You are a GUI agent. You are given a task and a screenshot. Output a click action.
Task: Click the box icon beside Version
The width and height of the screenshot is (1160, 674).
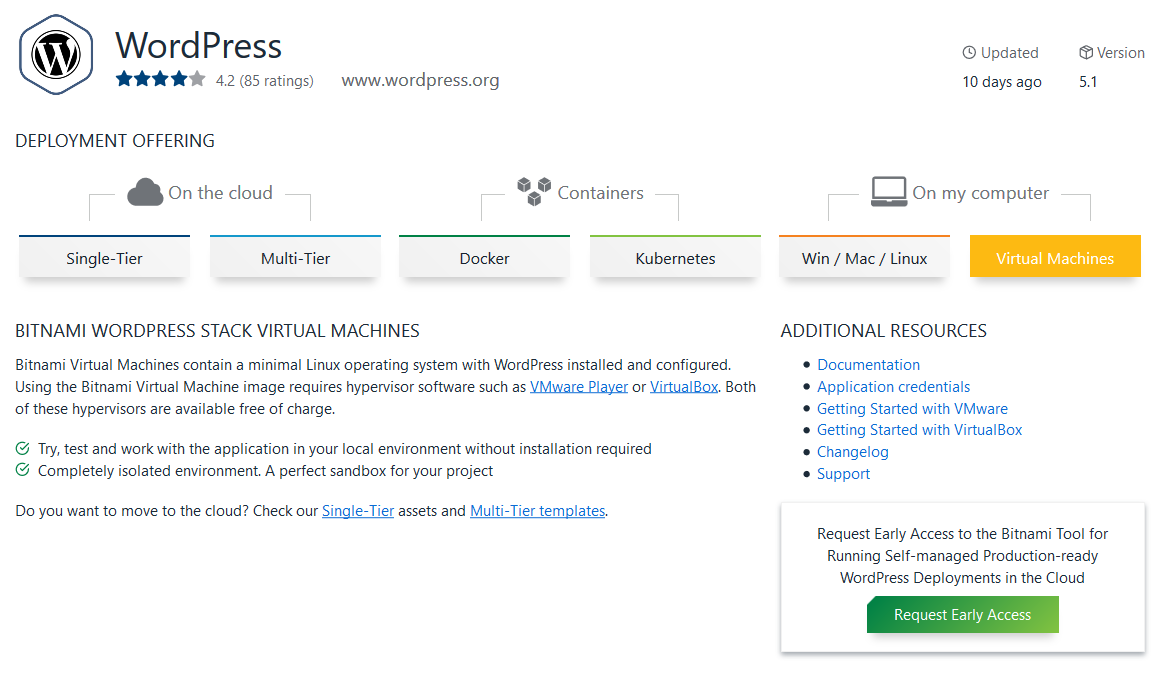pos(1085,53)
